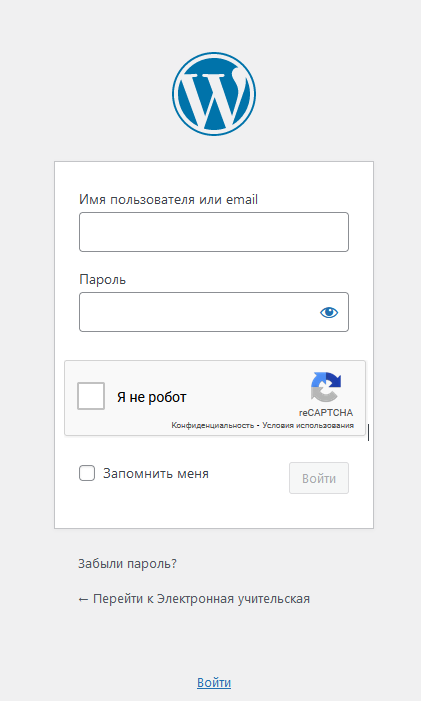The image size is (421, 701).
Task: Show password with the eye icon
Action: pos(329,312)
